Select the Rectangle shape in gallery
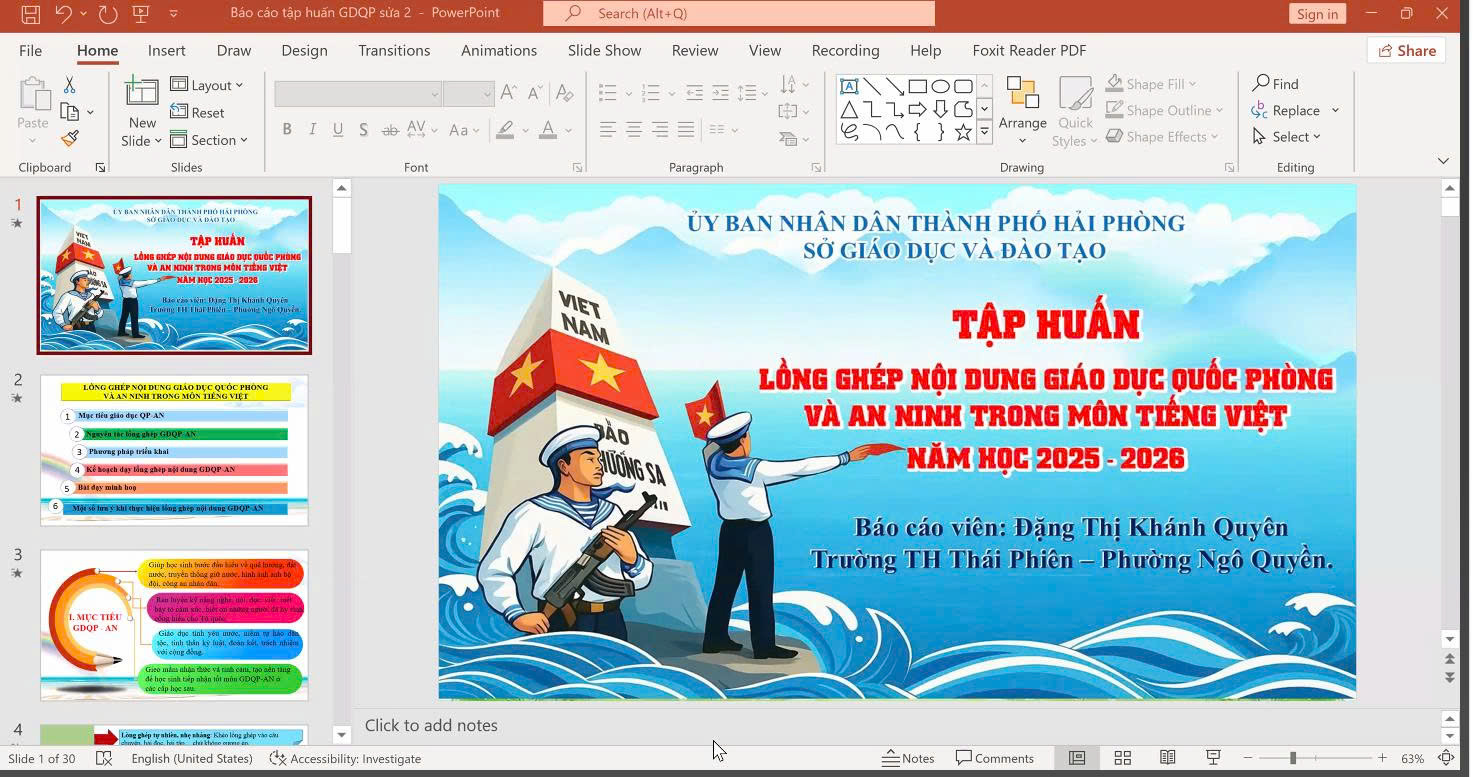1473x777 pixels. tap(917, 86)
